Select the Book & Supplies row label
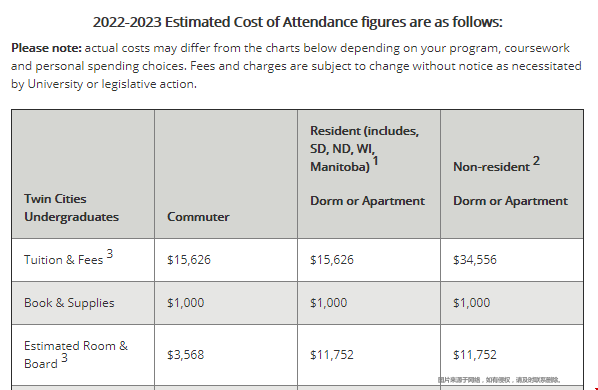The width and height of the screenshot is (598, 390). coord(69,303)
